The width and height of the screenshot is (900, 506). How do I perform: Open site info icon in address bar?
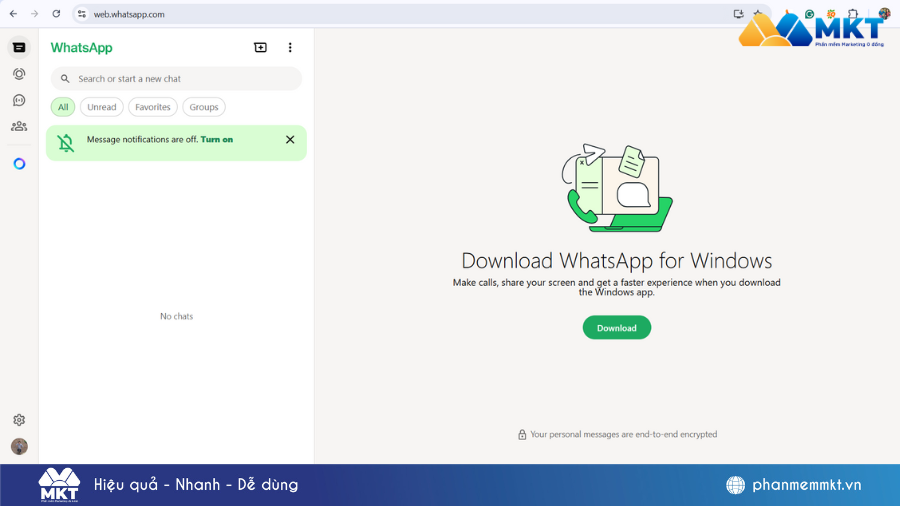click(82, 14)
